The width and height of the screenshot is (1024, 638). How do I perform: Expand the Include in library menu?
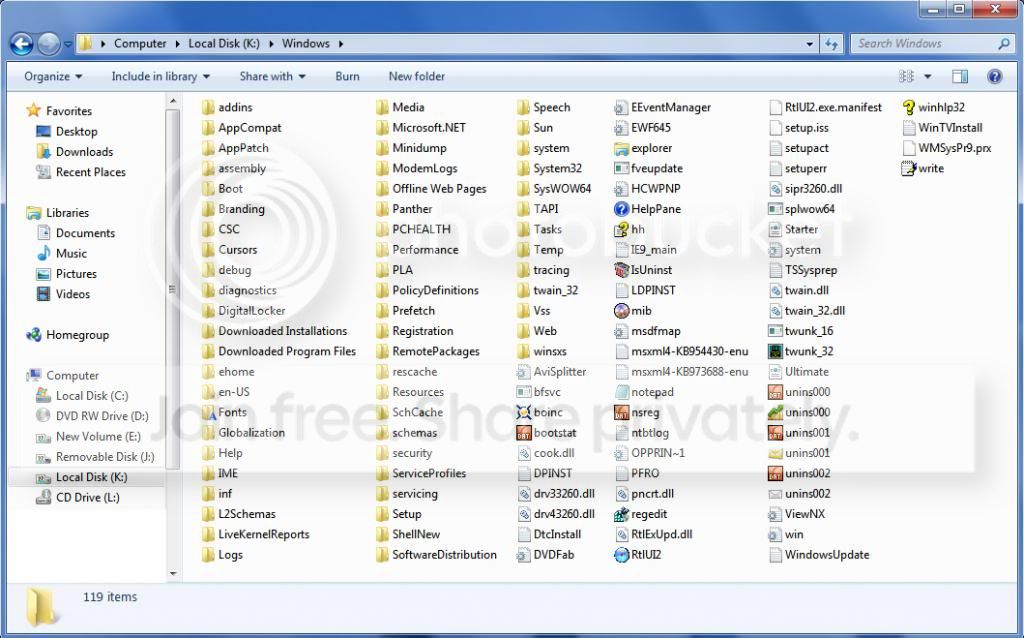[161, 76]
